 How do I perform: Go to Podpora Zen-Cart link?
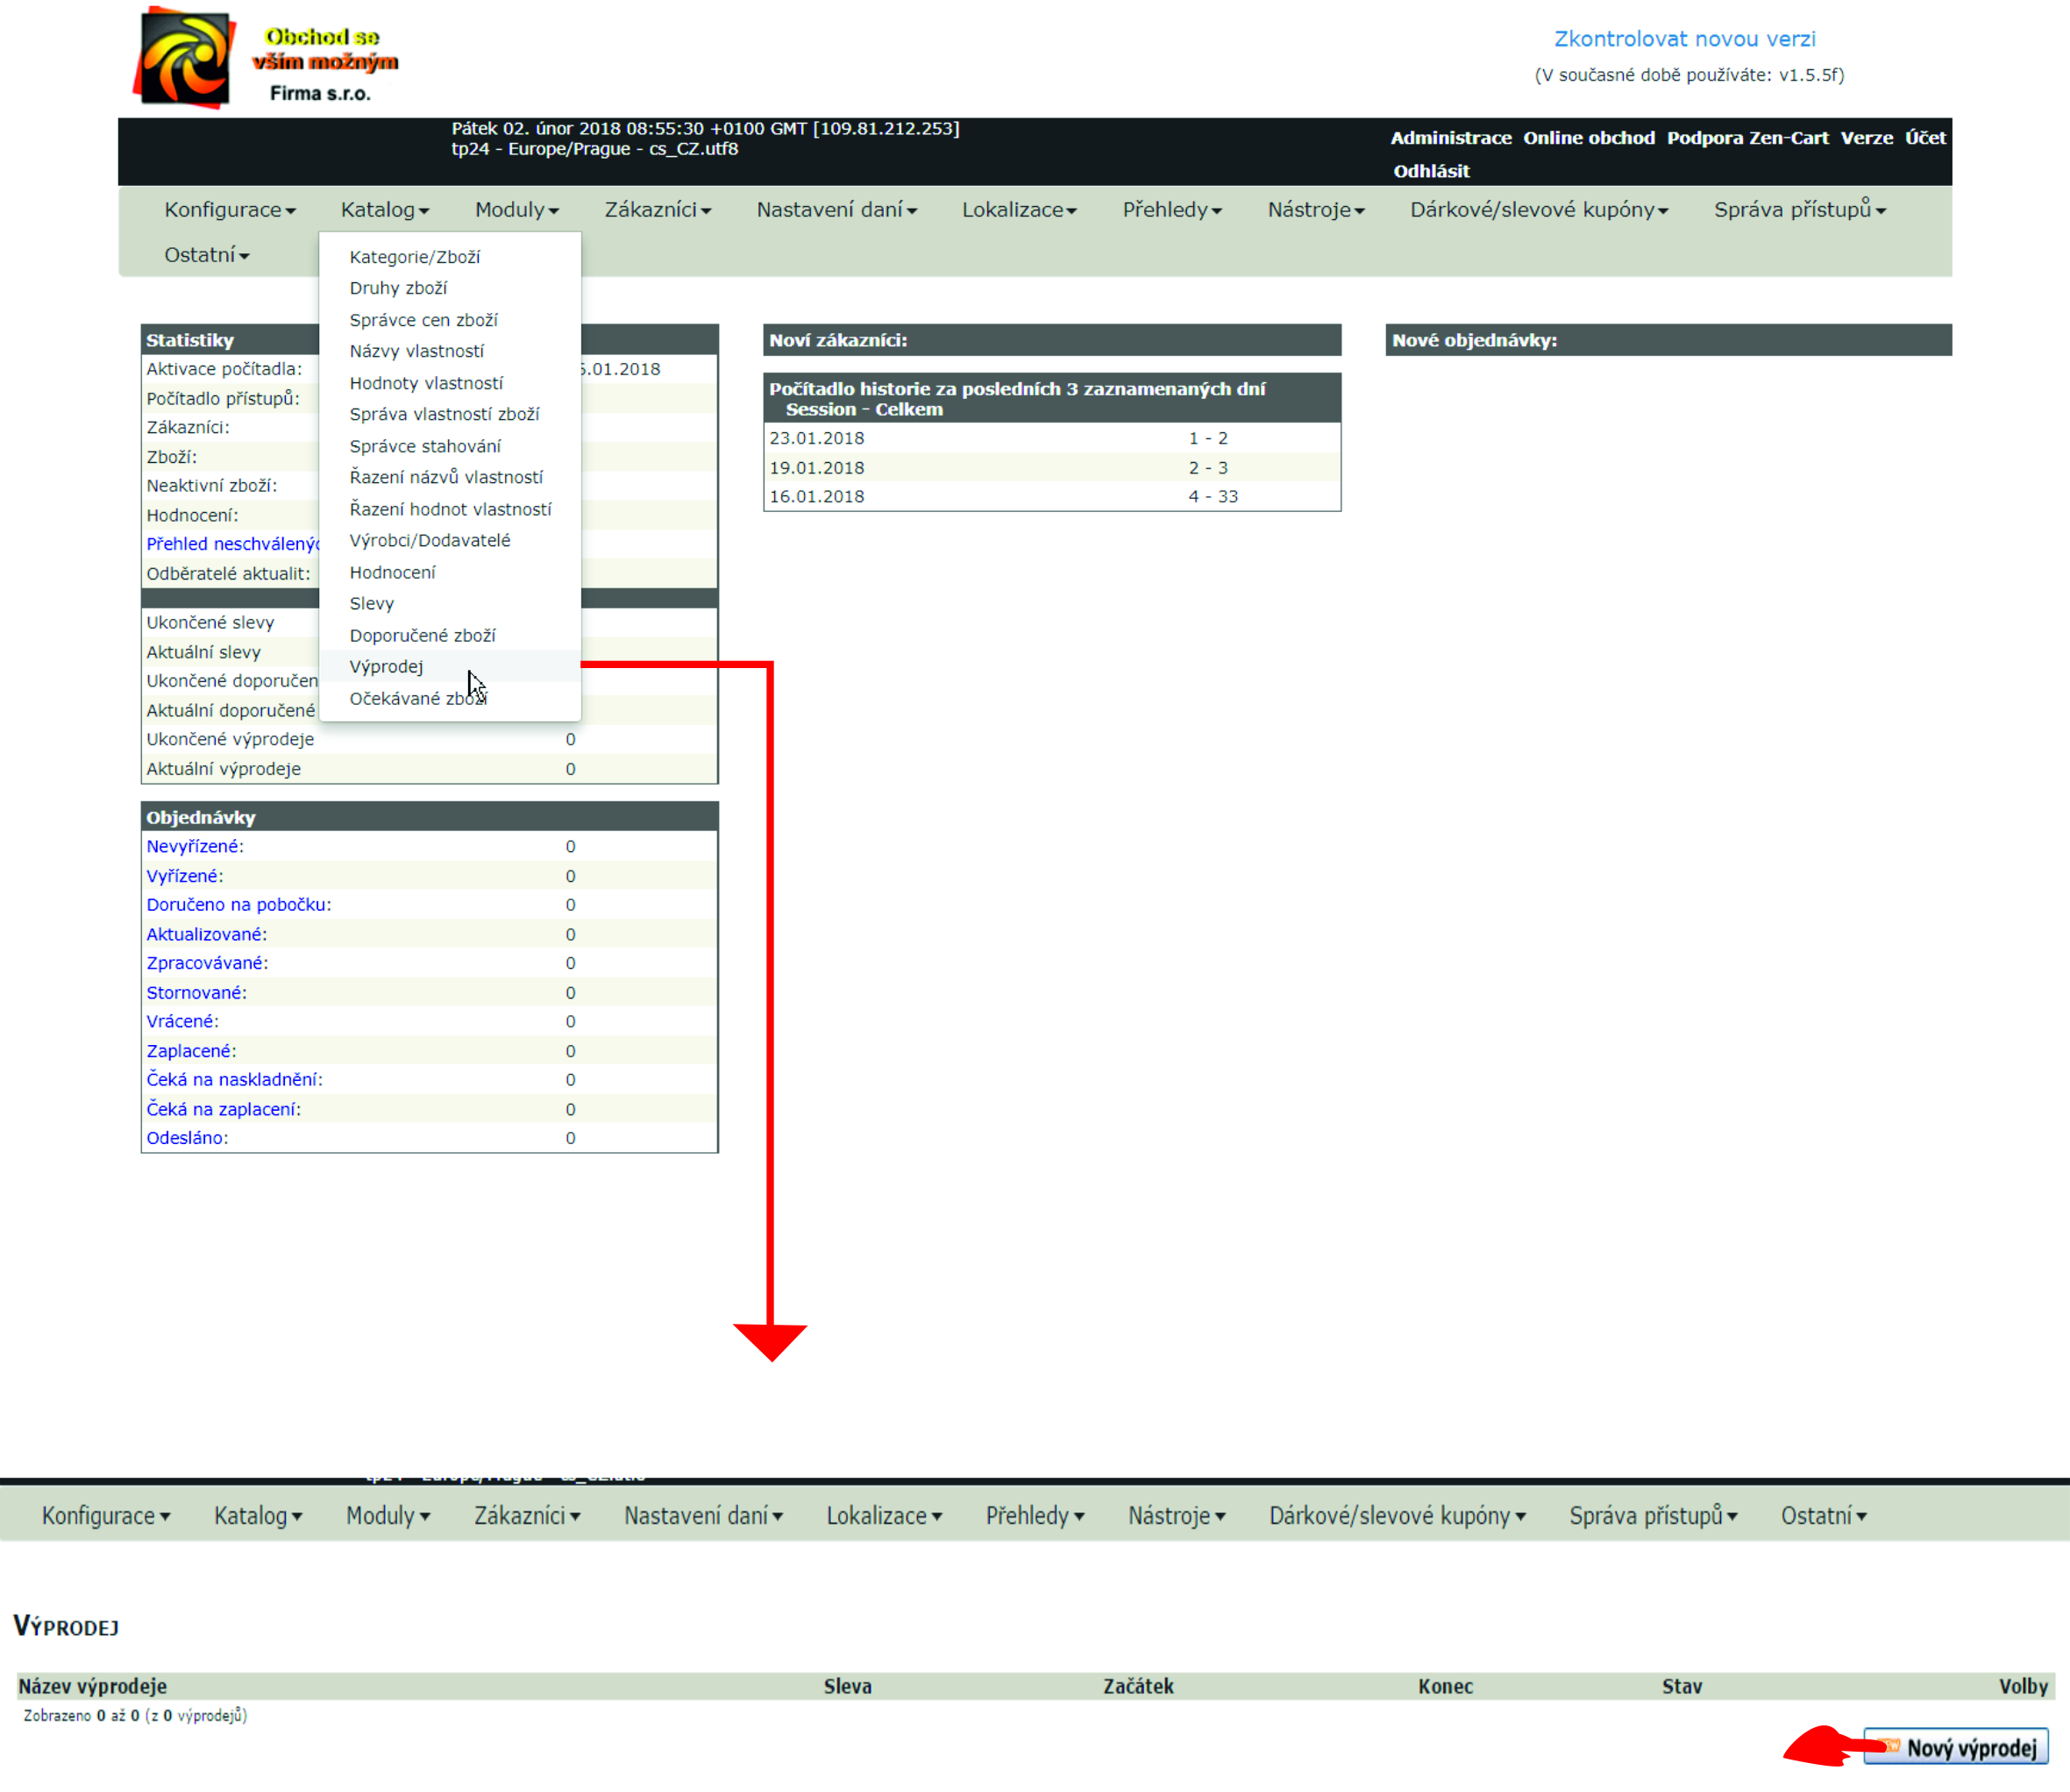(1747, 138)
